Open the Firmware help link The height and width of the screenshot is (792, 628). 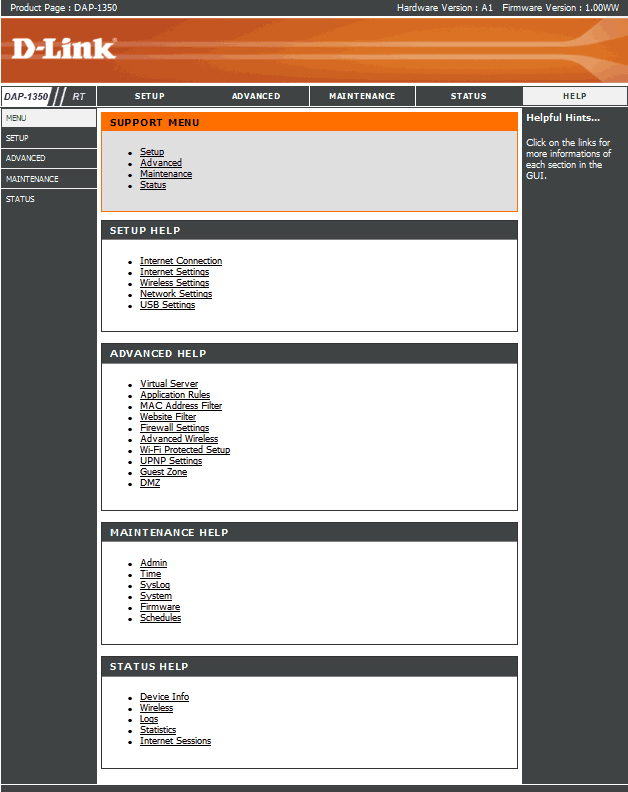pos(160,607)
